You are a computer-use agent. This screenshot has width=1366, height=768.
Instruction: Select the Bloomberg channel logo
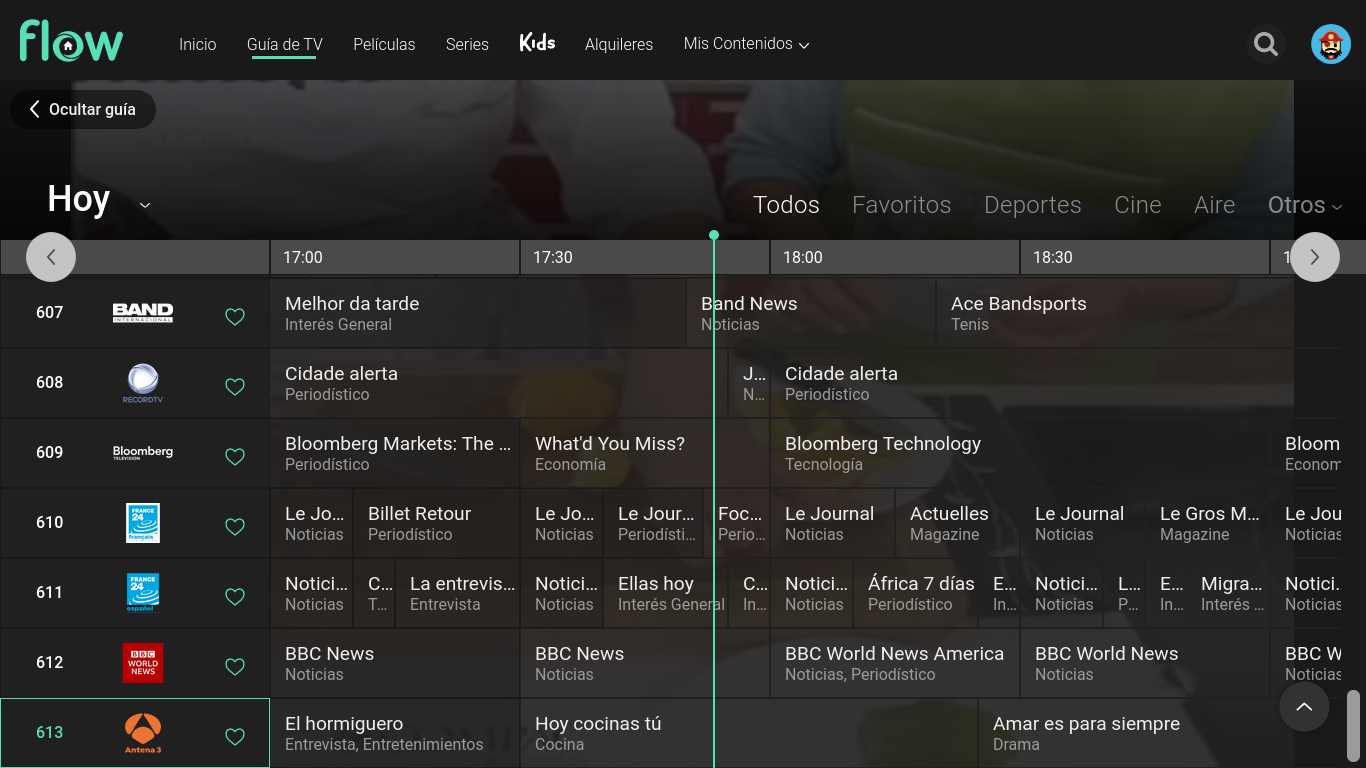click(x=143, y=452)
